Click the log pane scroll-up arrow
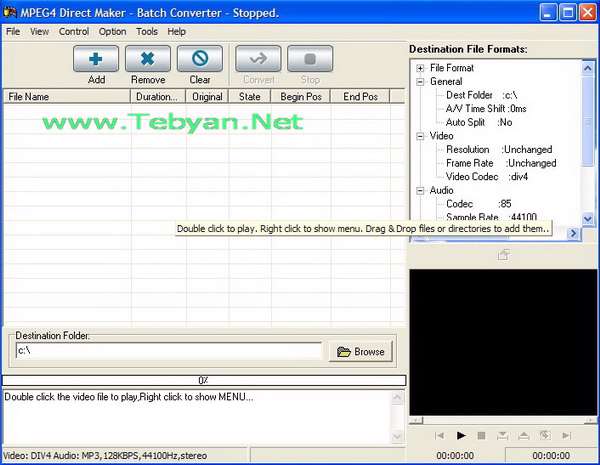The width and height of the screenshot is (600, 465). 397,397
